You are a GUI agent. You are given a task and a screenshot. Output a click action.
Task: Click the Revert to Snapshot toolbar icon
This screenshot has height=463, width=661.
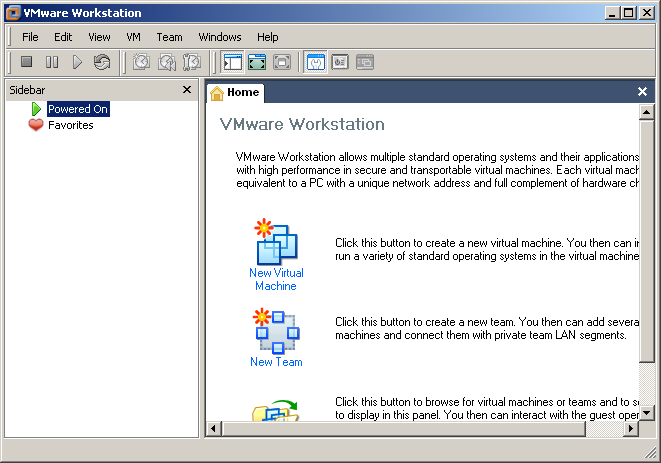pyautogui.click(x=167, y=62)
